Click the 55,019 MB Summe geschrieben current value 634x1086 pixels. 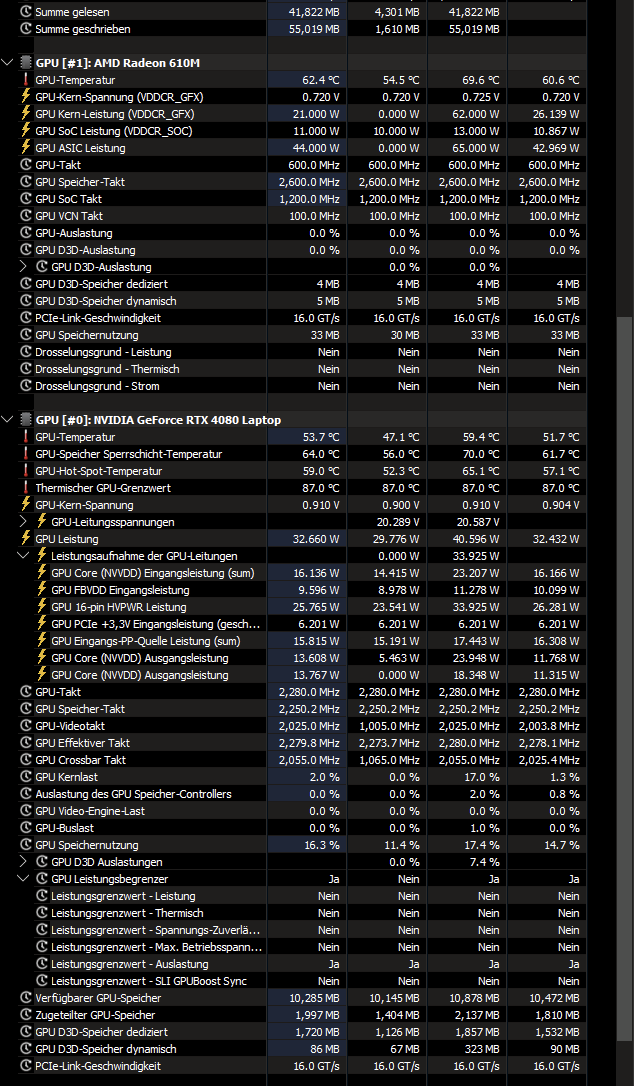coord(315,29)
